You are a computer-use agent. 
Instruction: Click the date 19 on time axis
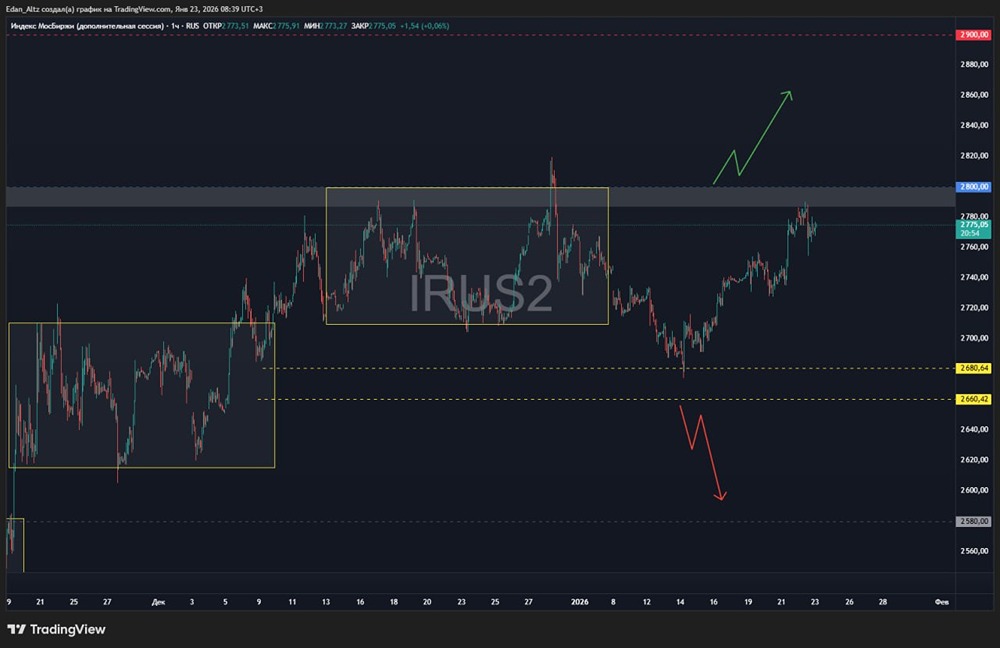pyautogui.click(x=748, y=602)
